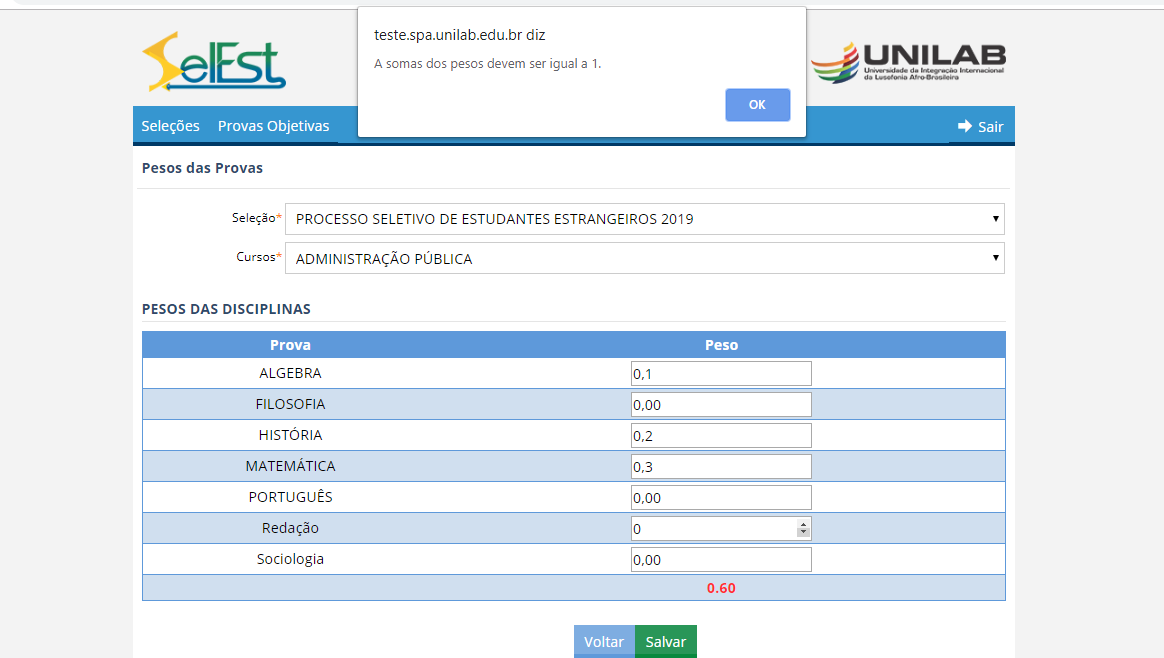Open the Provas Objetivas menu

[x=273, y=126]
